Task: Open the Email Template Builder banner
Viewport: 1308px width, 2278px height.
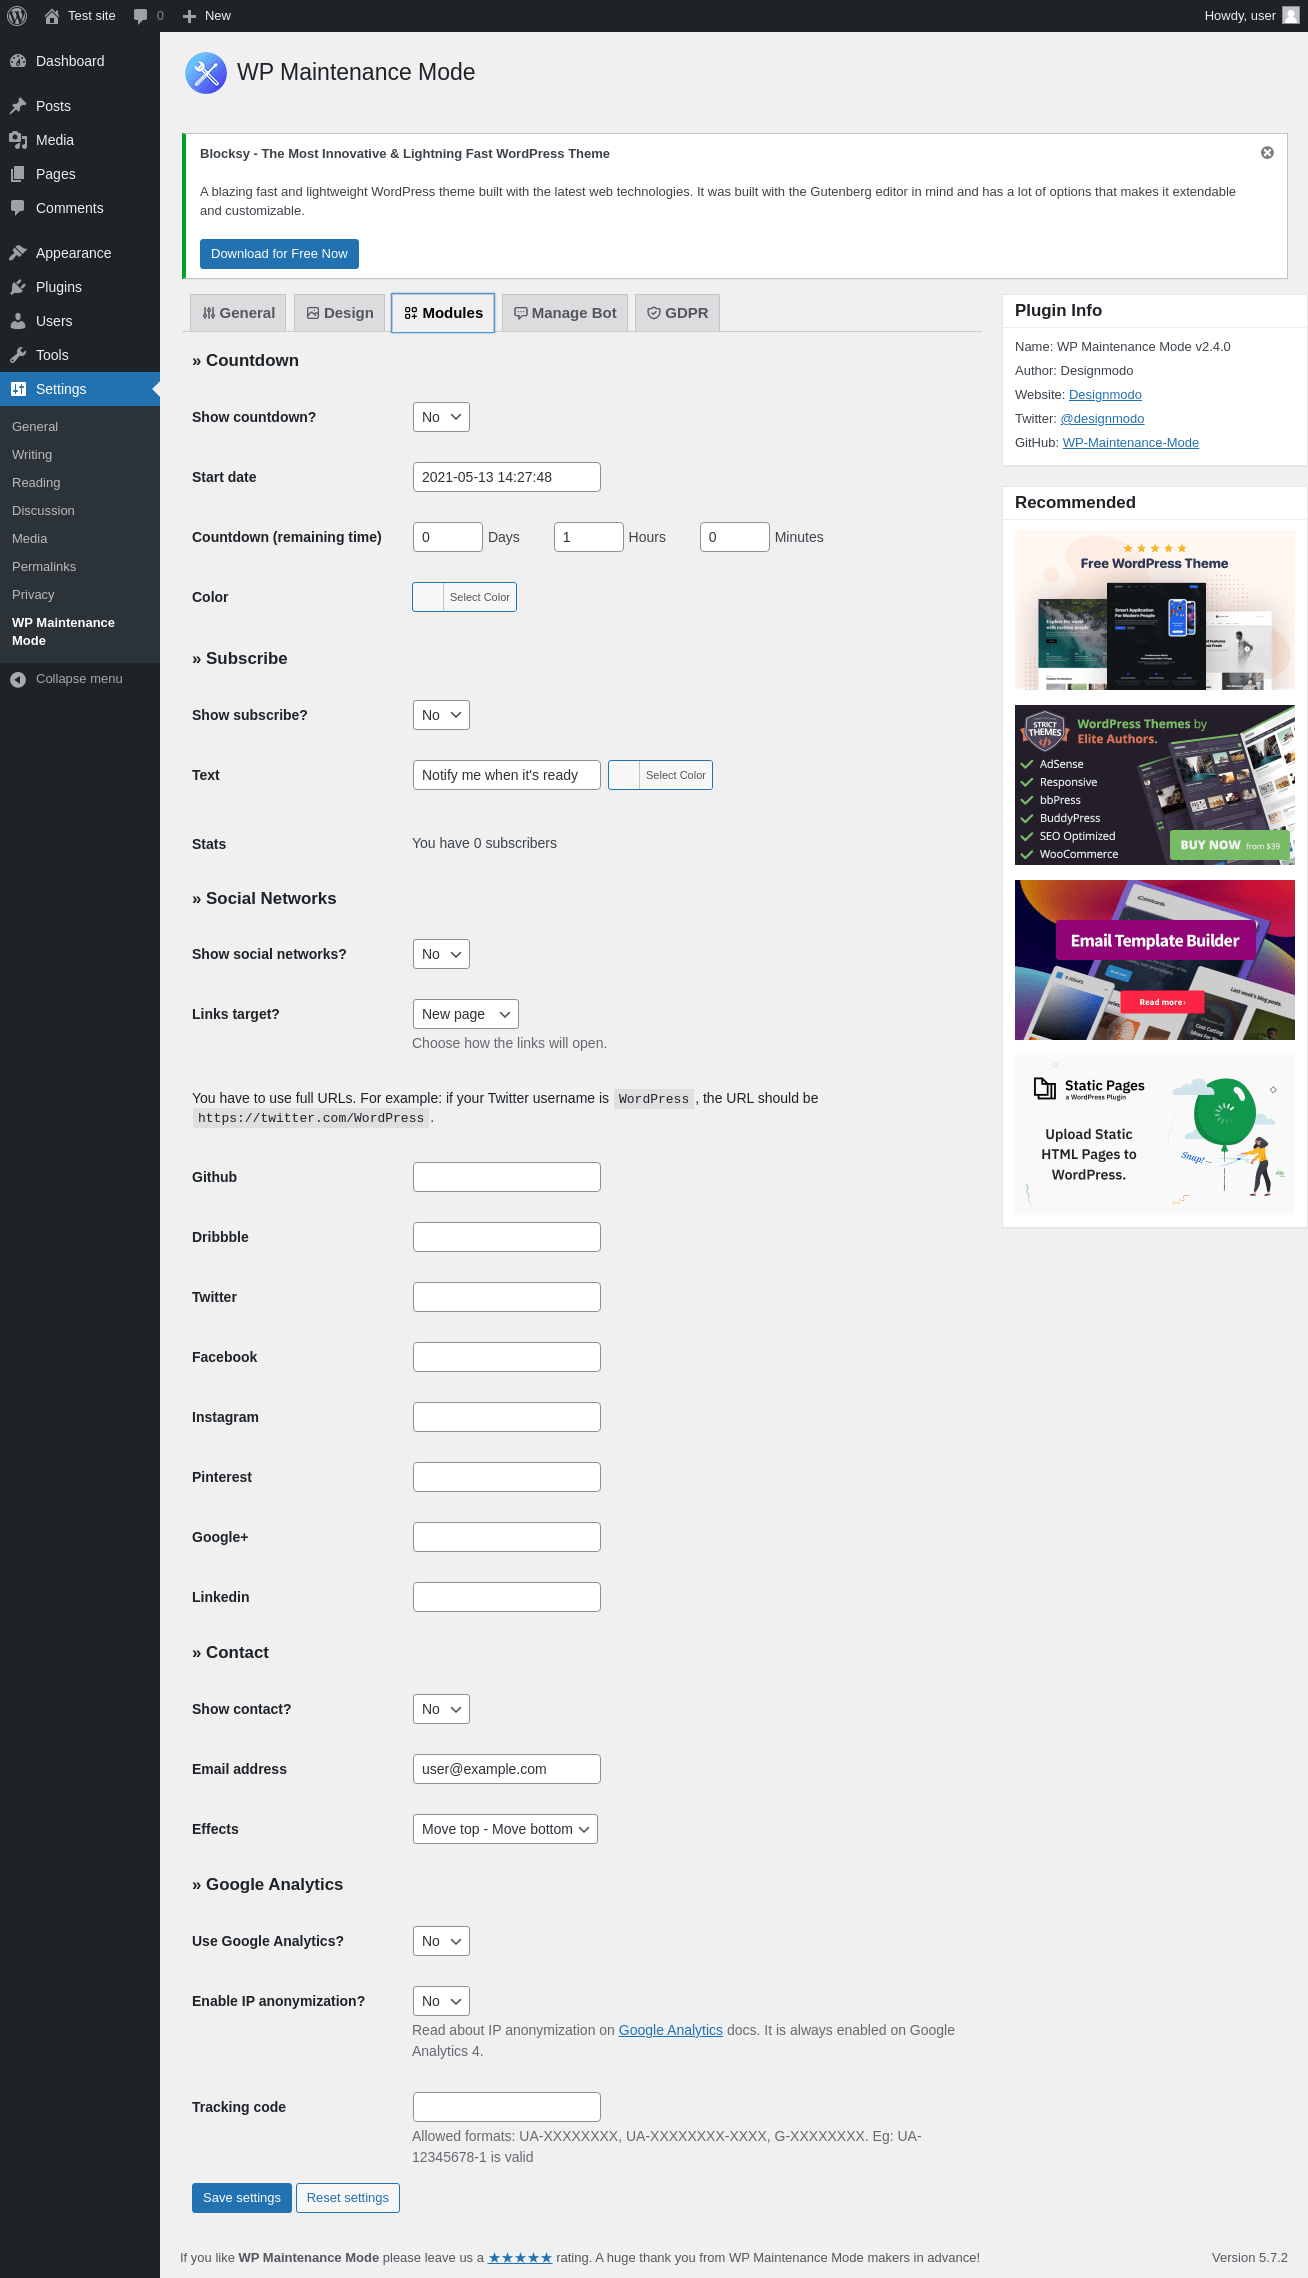Action: tap(1155, 960)
